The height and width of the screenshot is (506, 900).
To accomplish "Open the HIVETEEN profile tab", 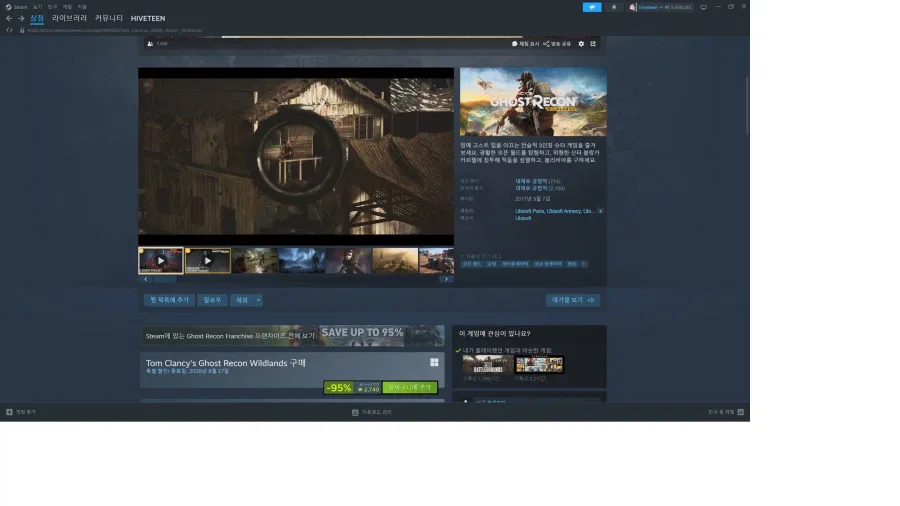I will tap(148, 18).
